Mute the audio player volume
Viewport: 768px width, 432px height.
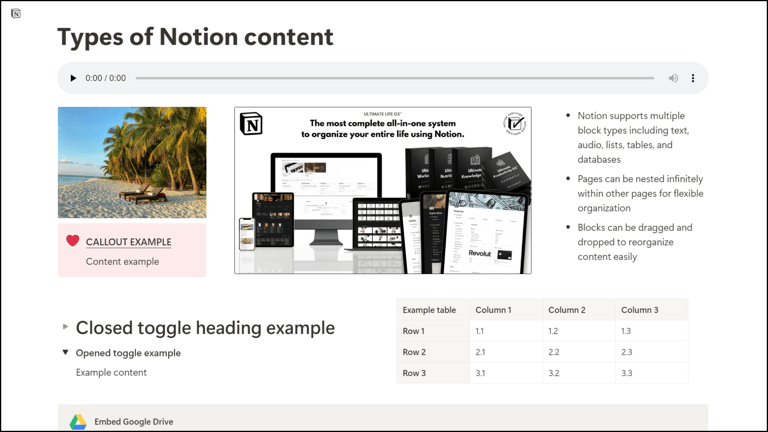pos(673,78)
